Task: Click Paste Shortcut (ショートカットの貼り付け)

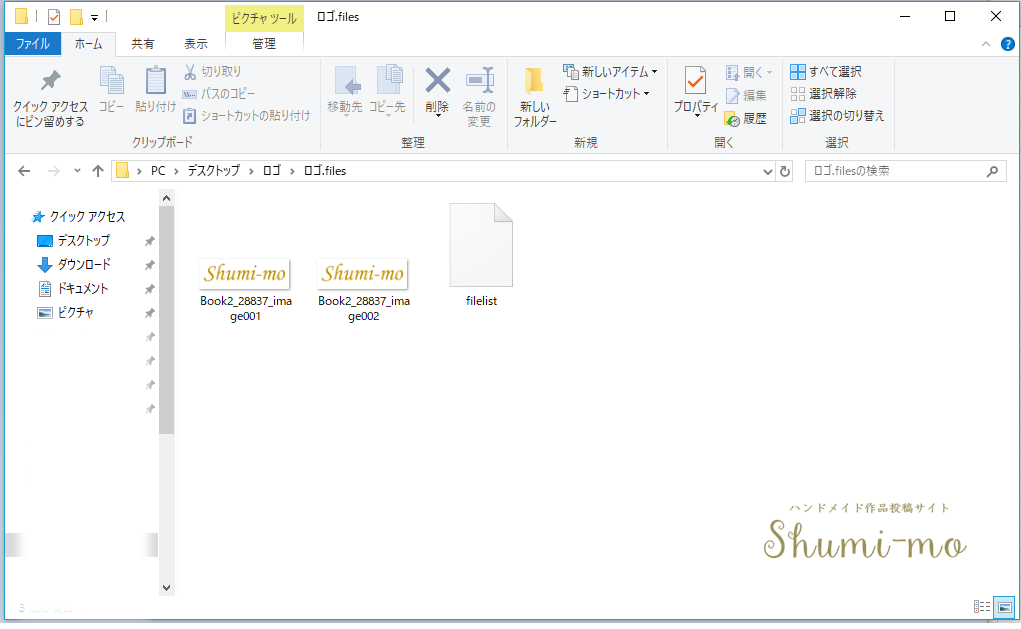Action: [x=246, y=116]
